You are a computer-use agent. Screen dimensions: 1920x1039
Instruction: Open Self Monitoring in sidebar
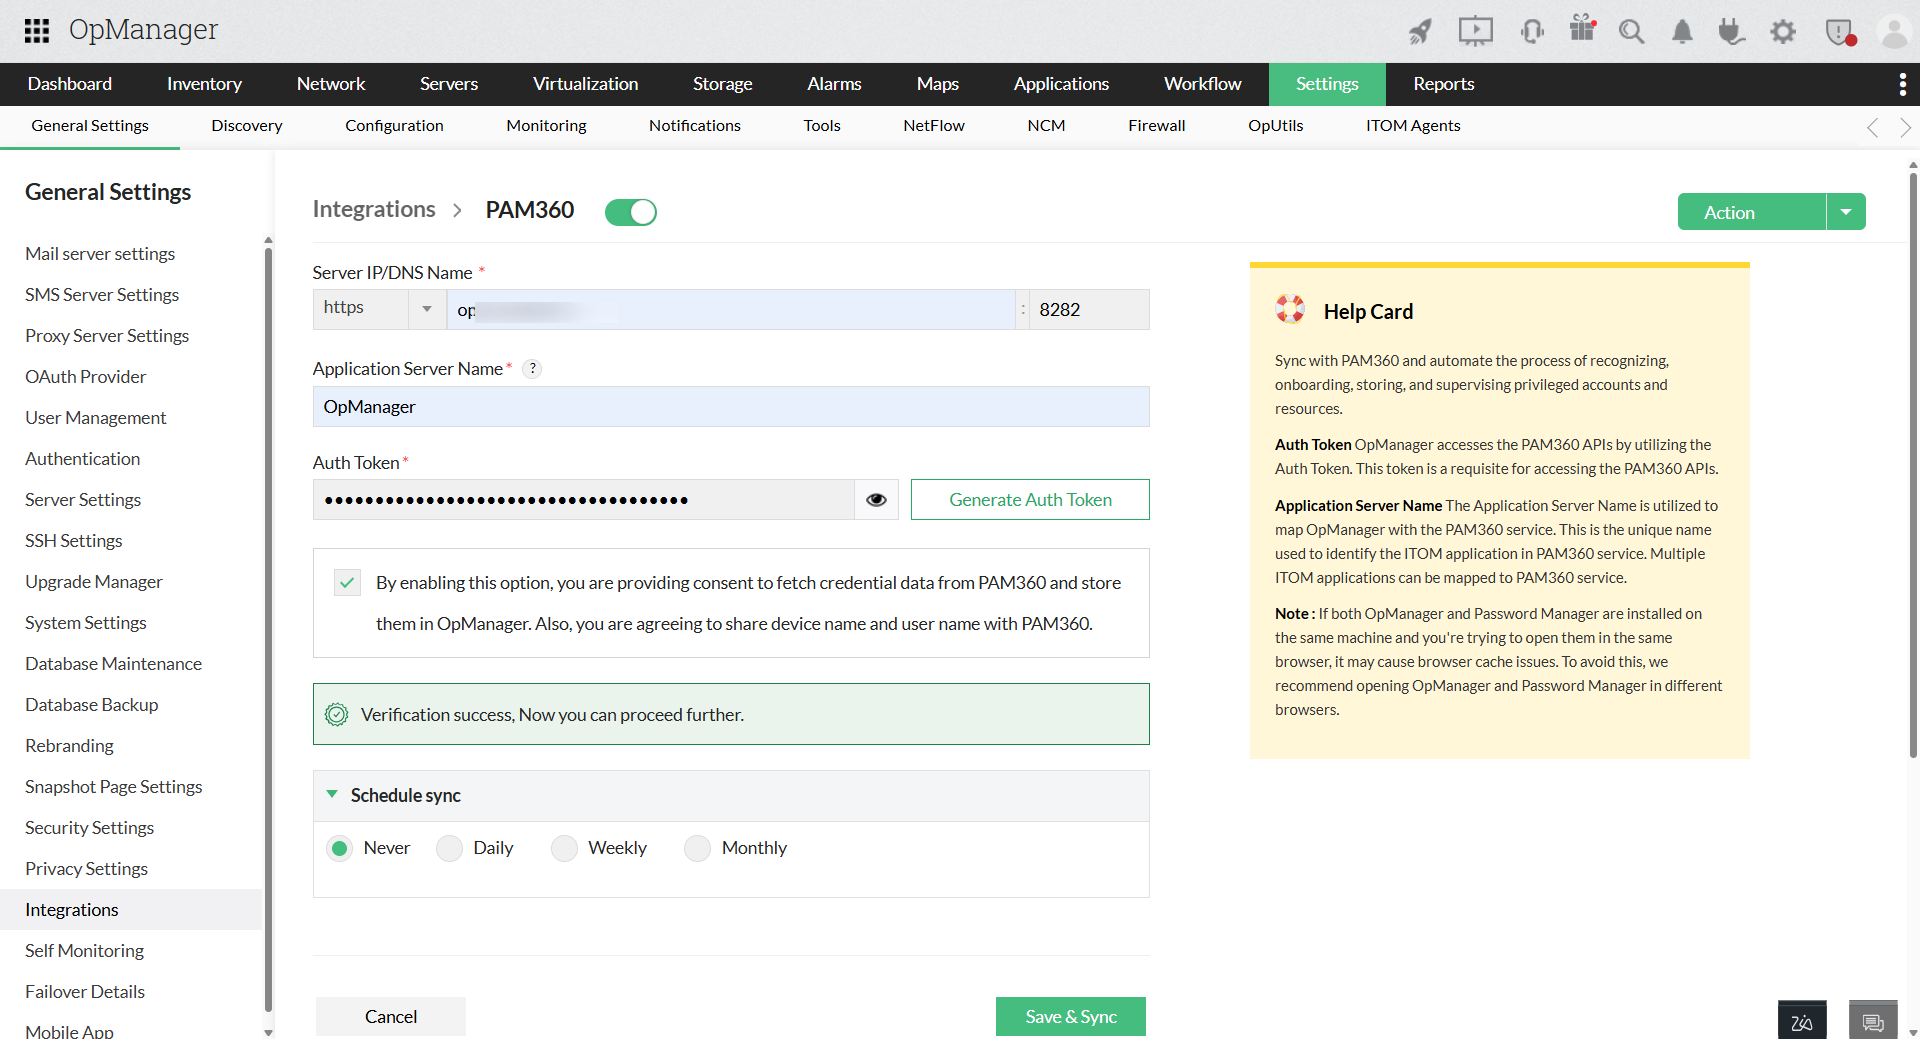click(84, 951)
